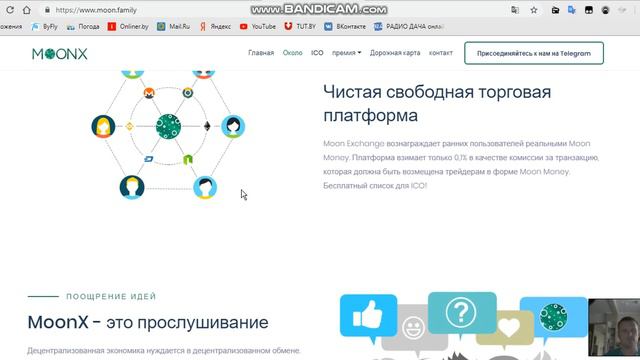640x360 pixels.
Task: Go to контакт menu item
Action: 440,53
